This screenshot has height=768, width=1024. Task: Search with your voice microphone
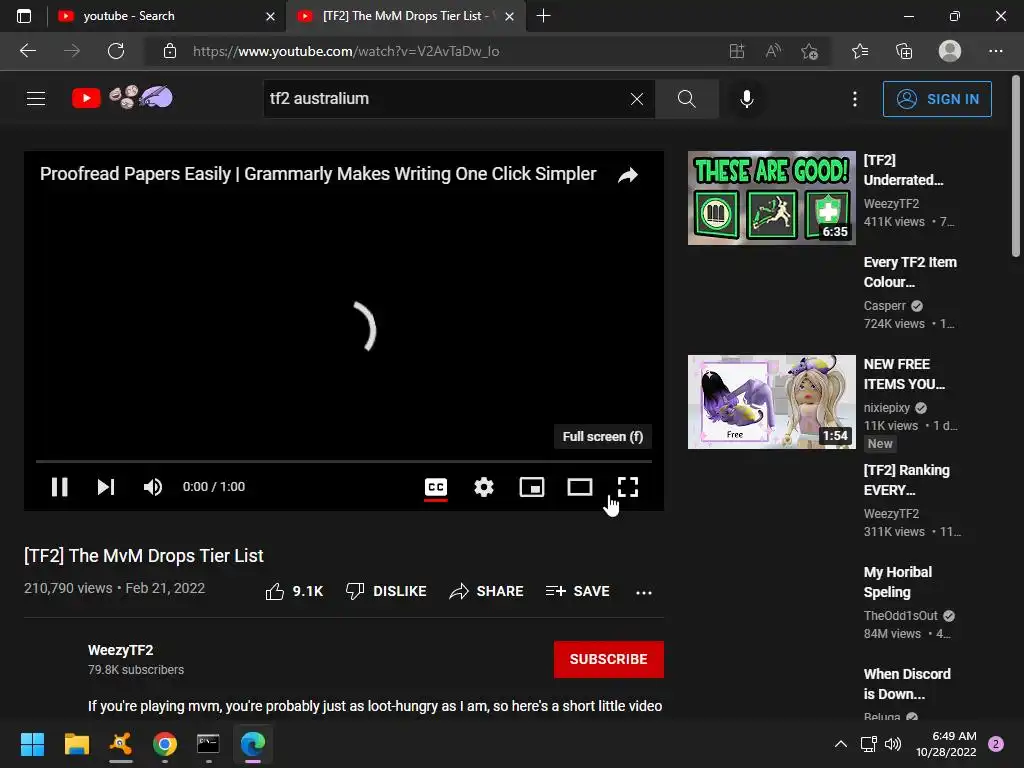[x=746, y=99]
